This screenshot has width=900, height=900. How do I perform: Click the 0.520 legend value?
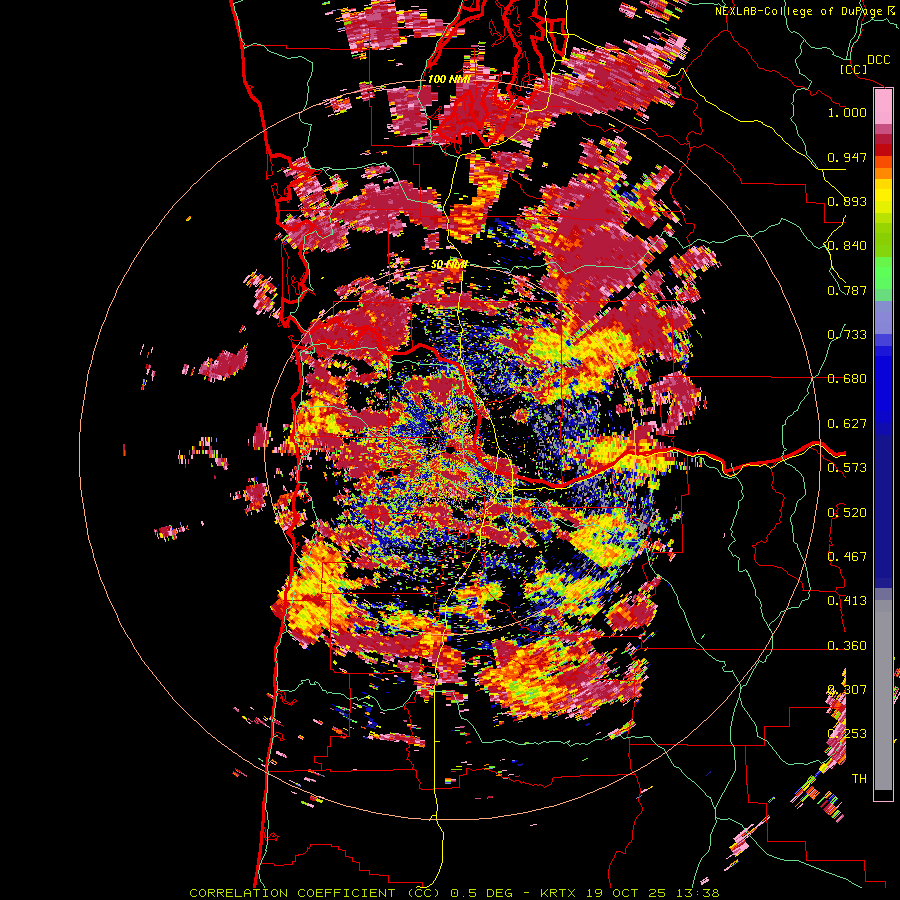point(847,513)
